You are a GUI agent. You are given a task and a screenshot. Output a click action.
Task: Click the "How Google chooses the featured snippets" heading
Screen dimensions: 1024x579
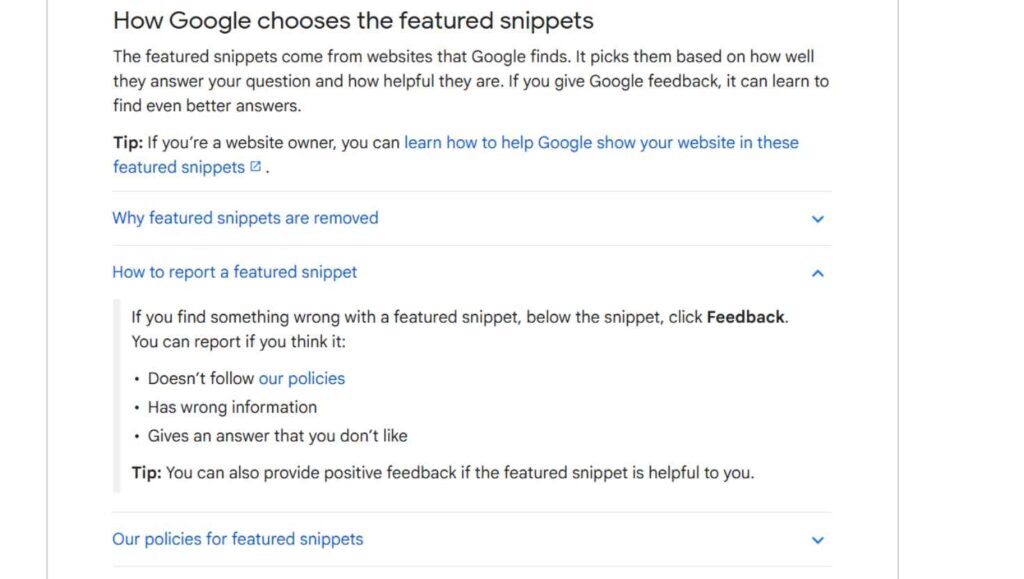point(353,20)
